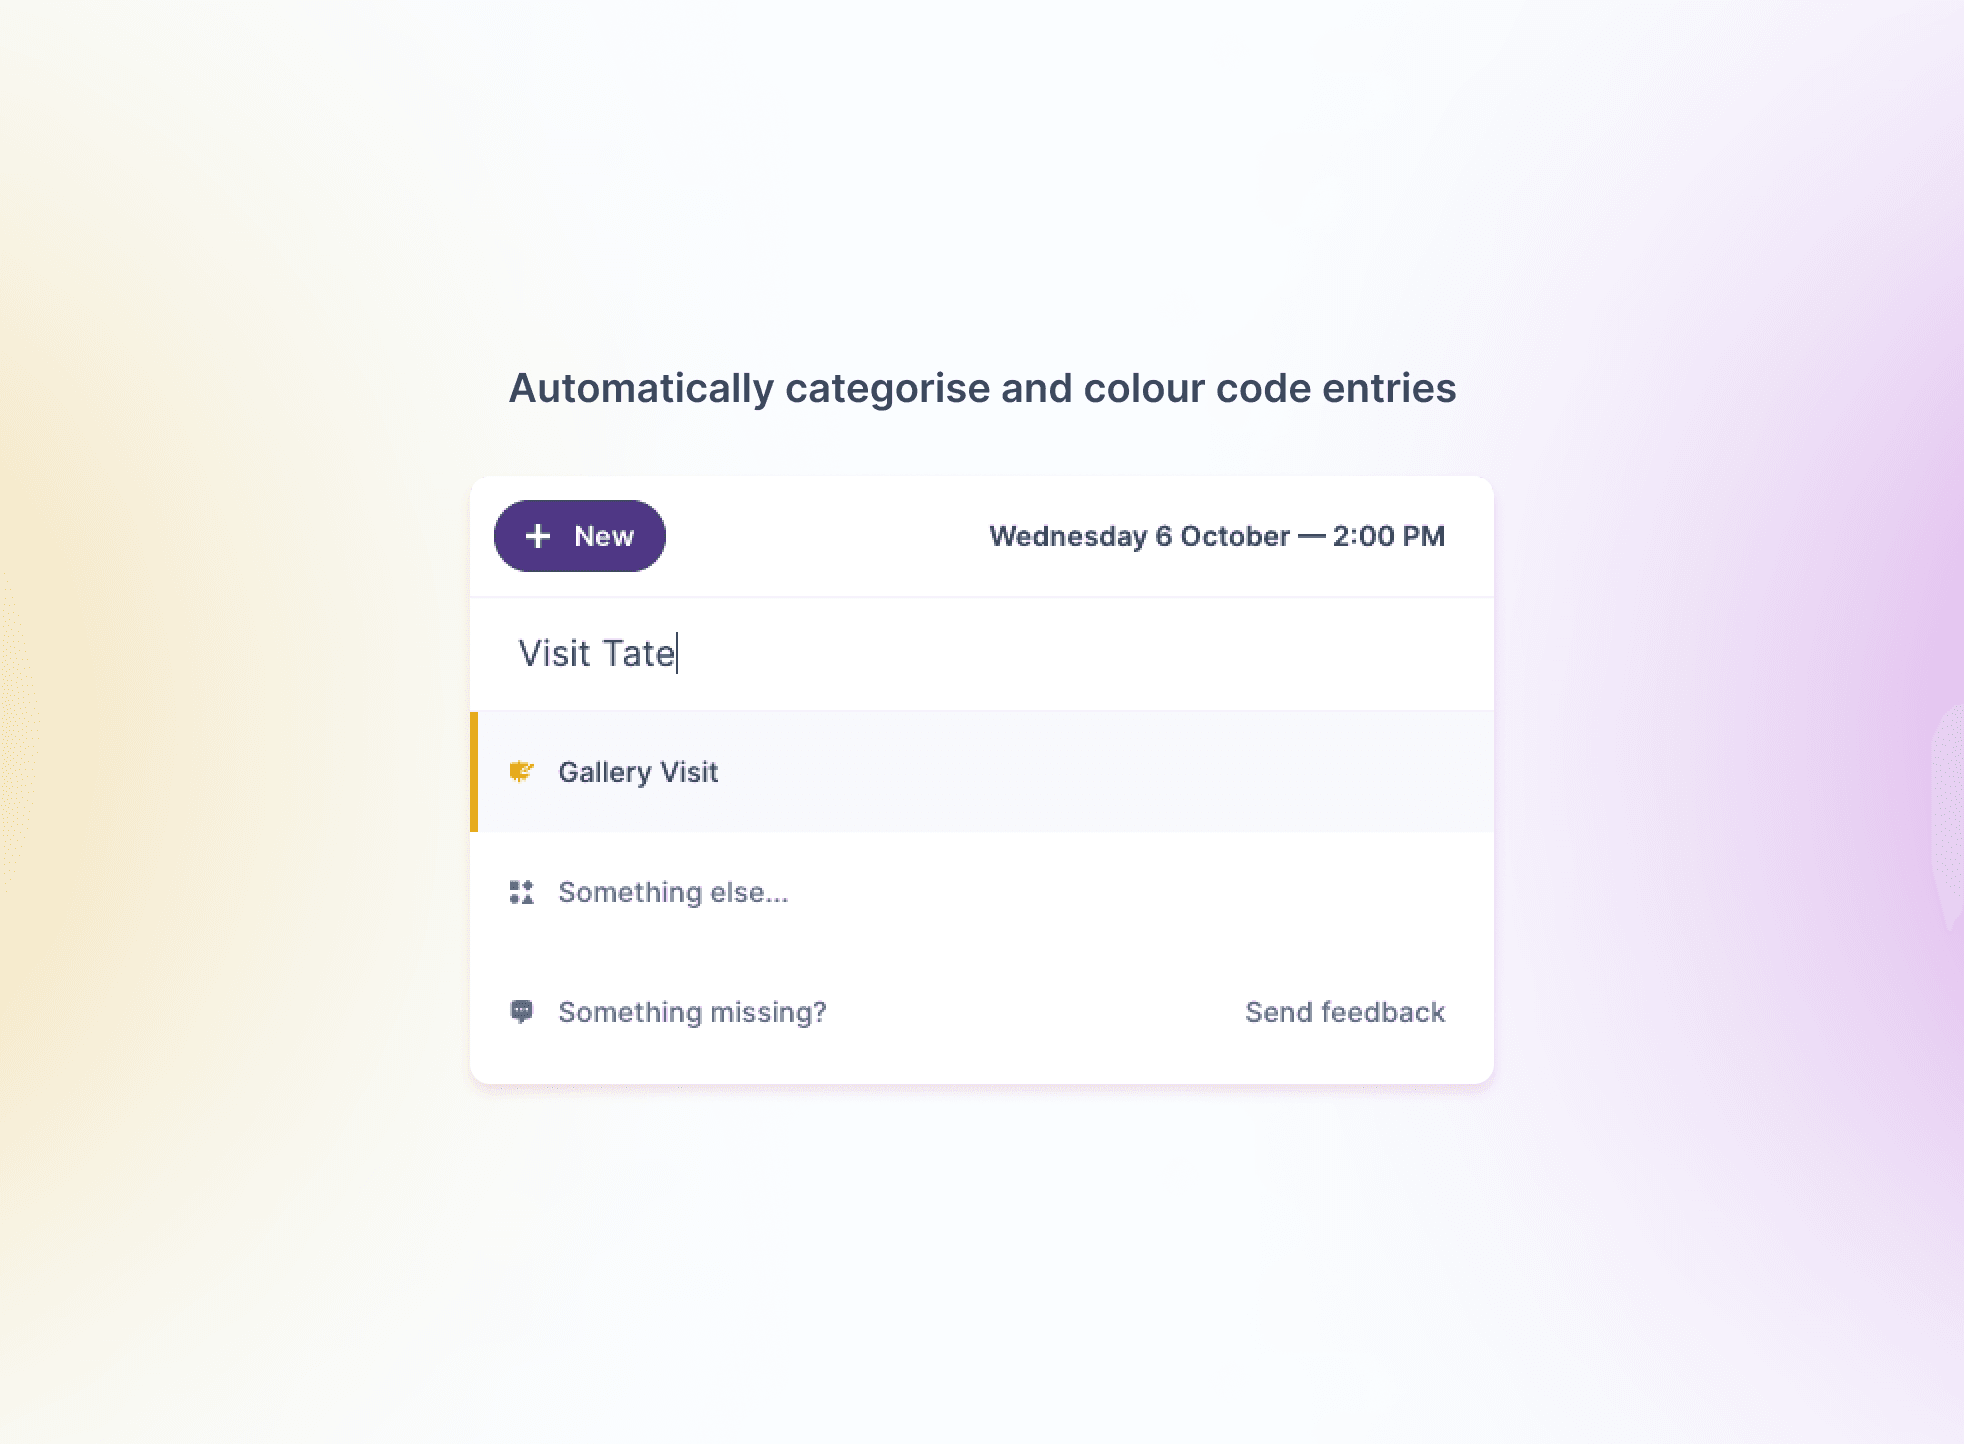Click the highlighted Gallery Visit row background

pyautogui.click(x=1100, y=772)
